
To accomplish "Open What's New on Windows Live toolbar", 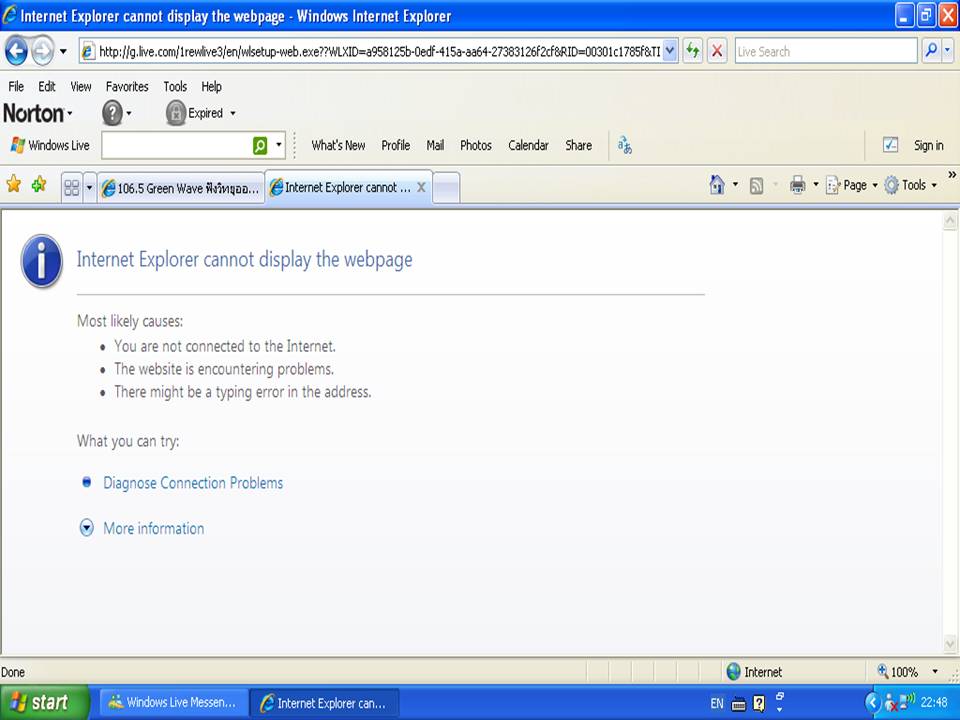I will [338, 145].
